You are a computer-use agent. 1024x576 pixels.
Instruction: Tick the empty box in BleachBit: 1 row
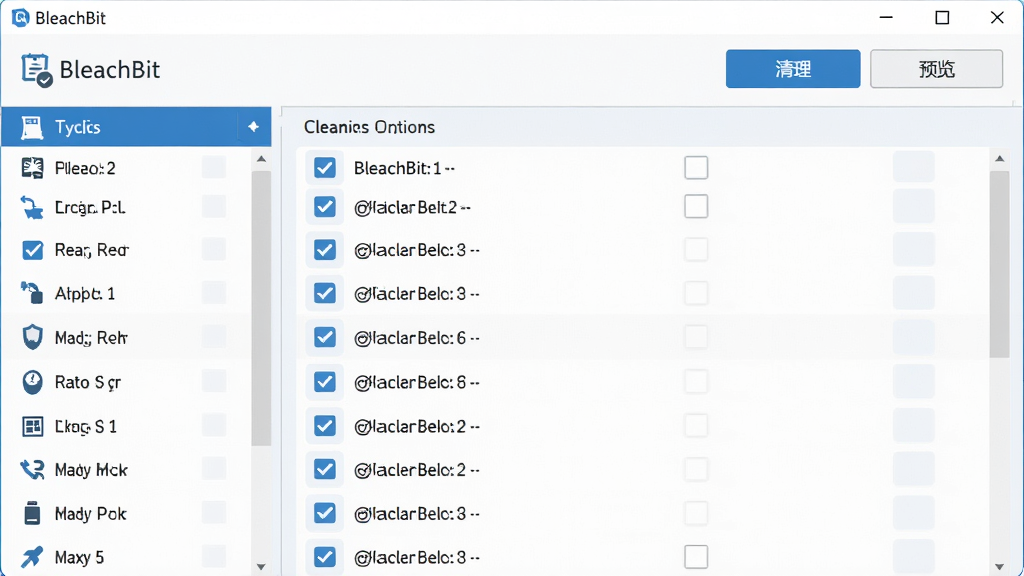696,168
